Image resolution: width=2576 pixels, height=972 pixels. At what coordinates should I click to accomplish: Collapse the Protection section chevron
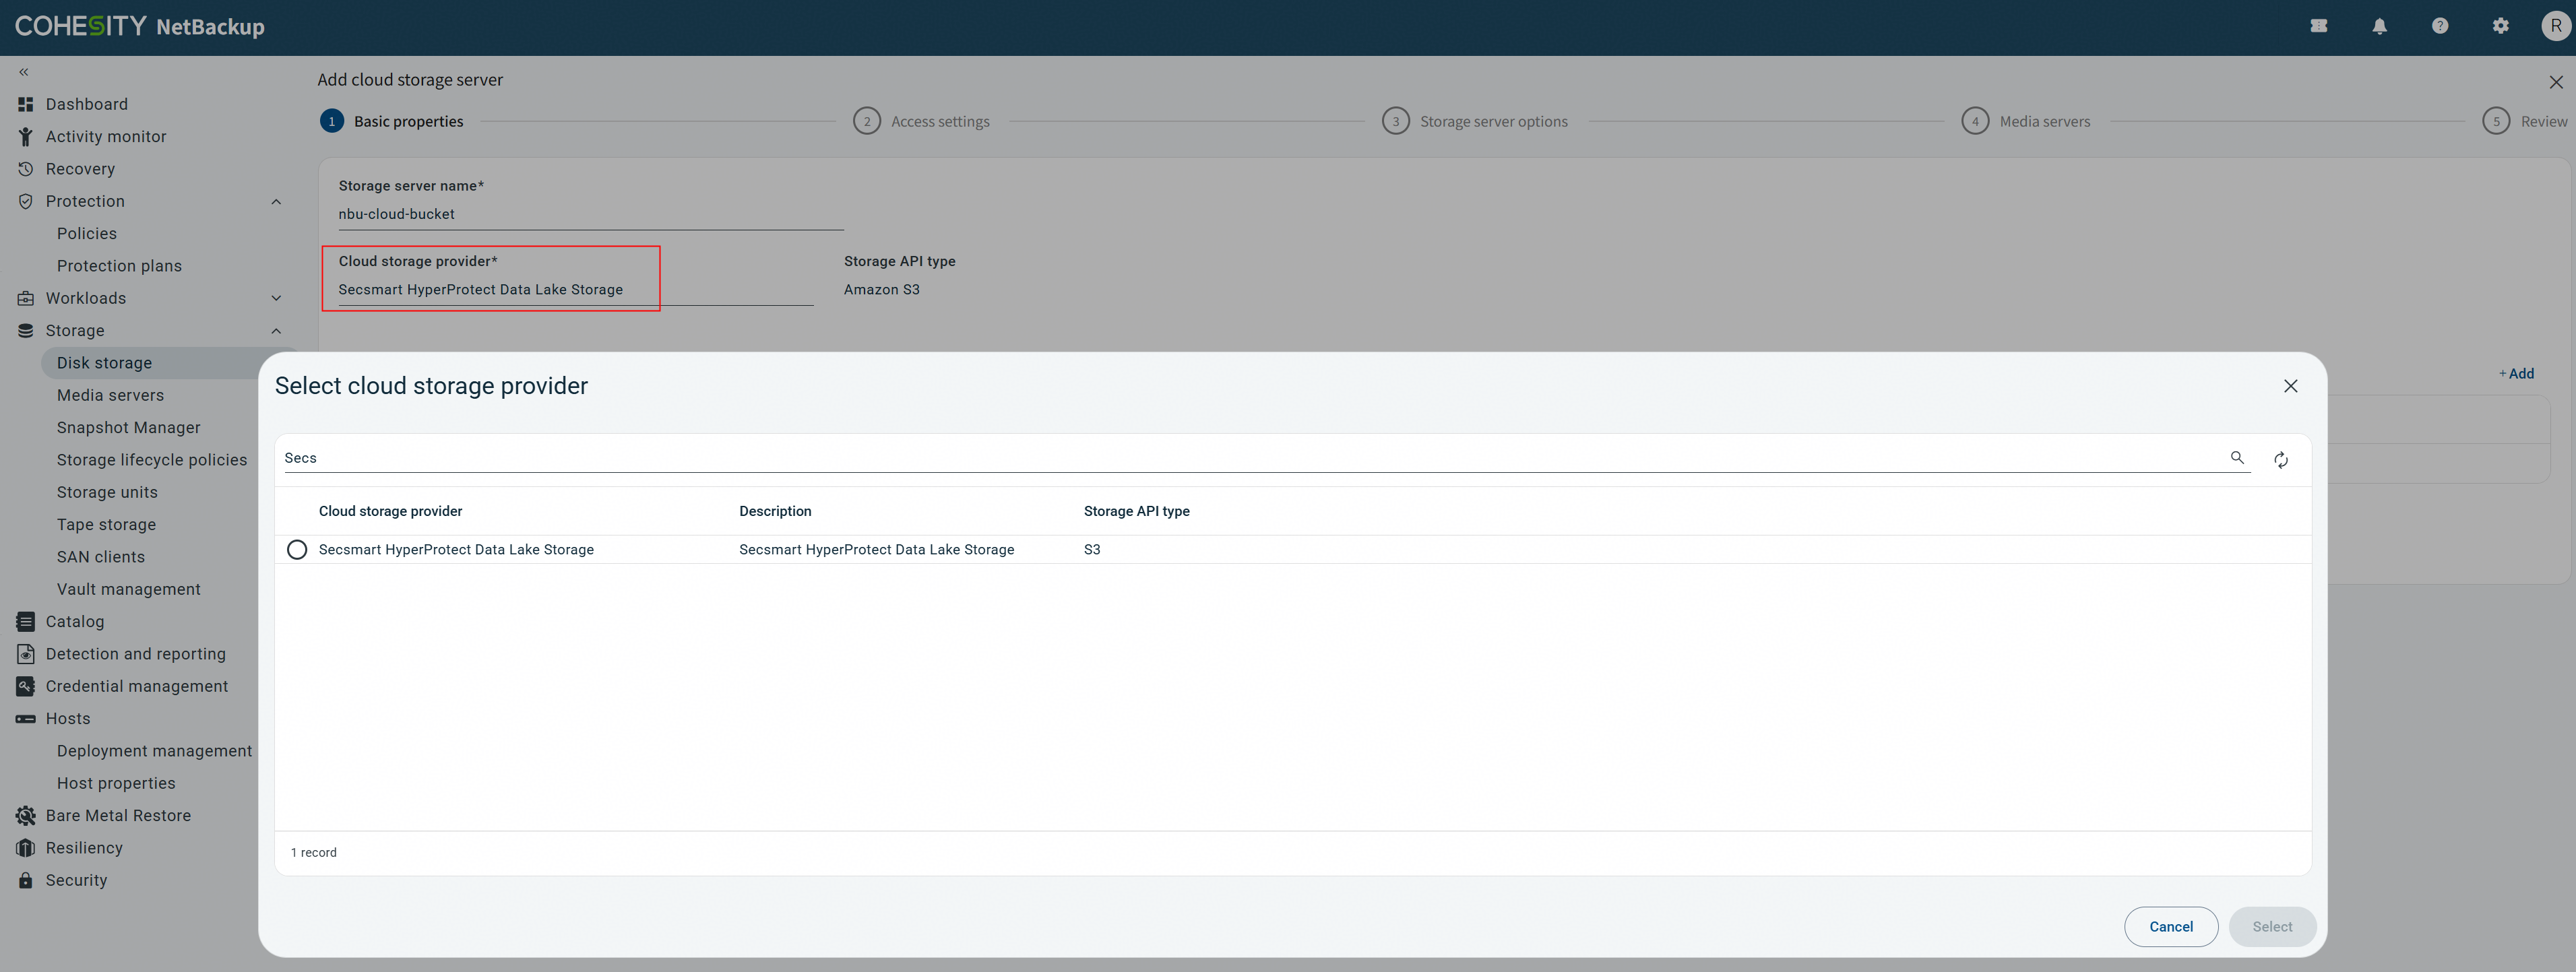[x=276, y=202]
